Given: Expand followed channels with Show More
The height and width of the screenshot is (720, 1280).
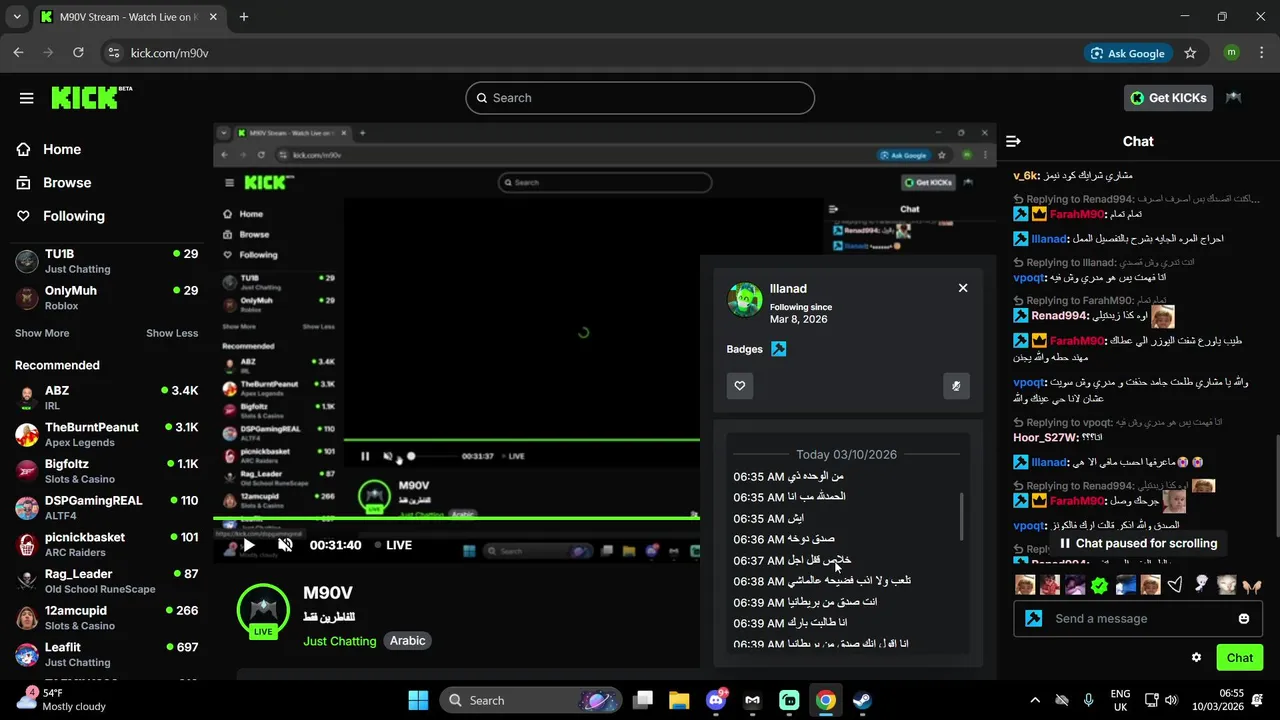Looking at the screenshot, I should (x=42, y=333).
